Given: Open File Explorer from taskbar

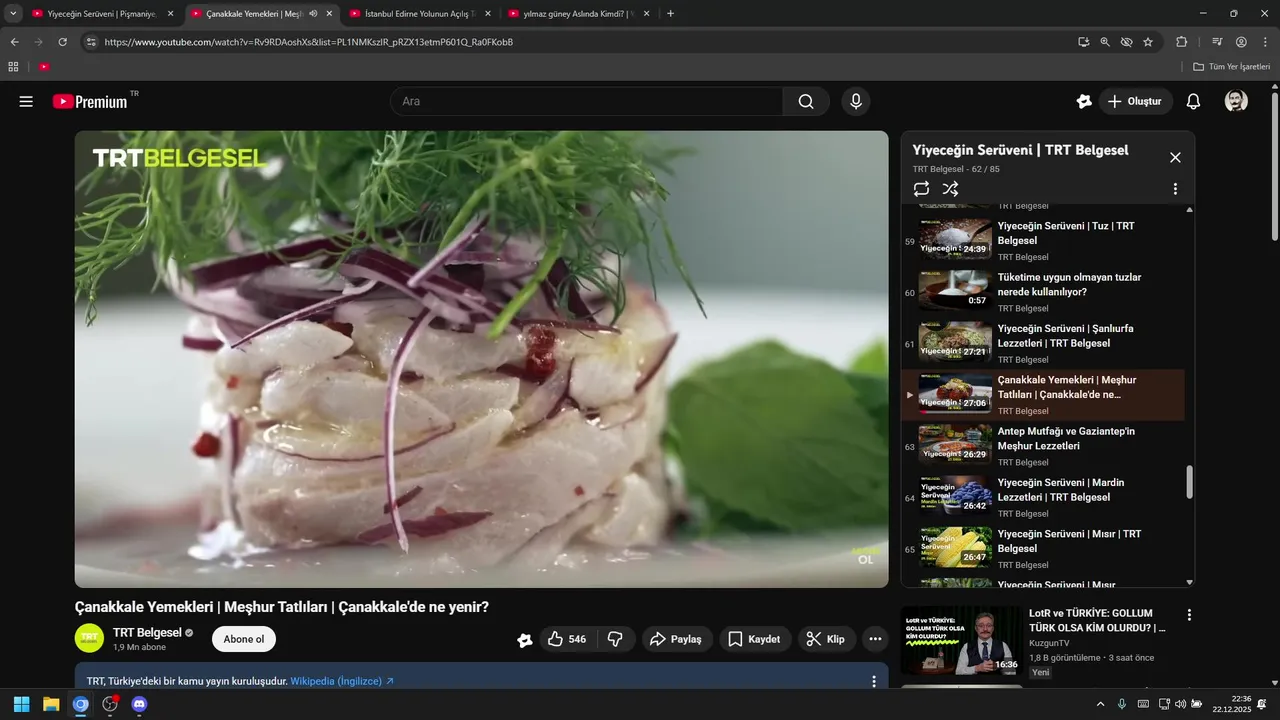Looking at the screenshot, I should pyautogui.click(x=51, y=704).
